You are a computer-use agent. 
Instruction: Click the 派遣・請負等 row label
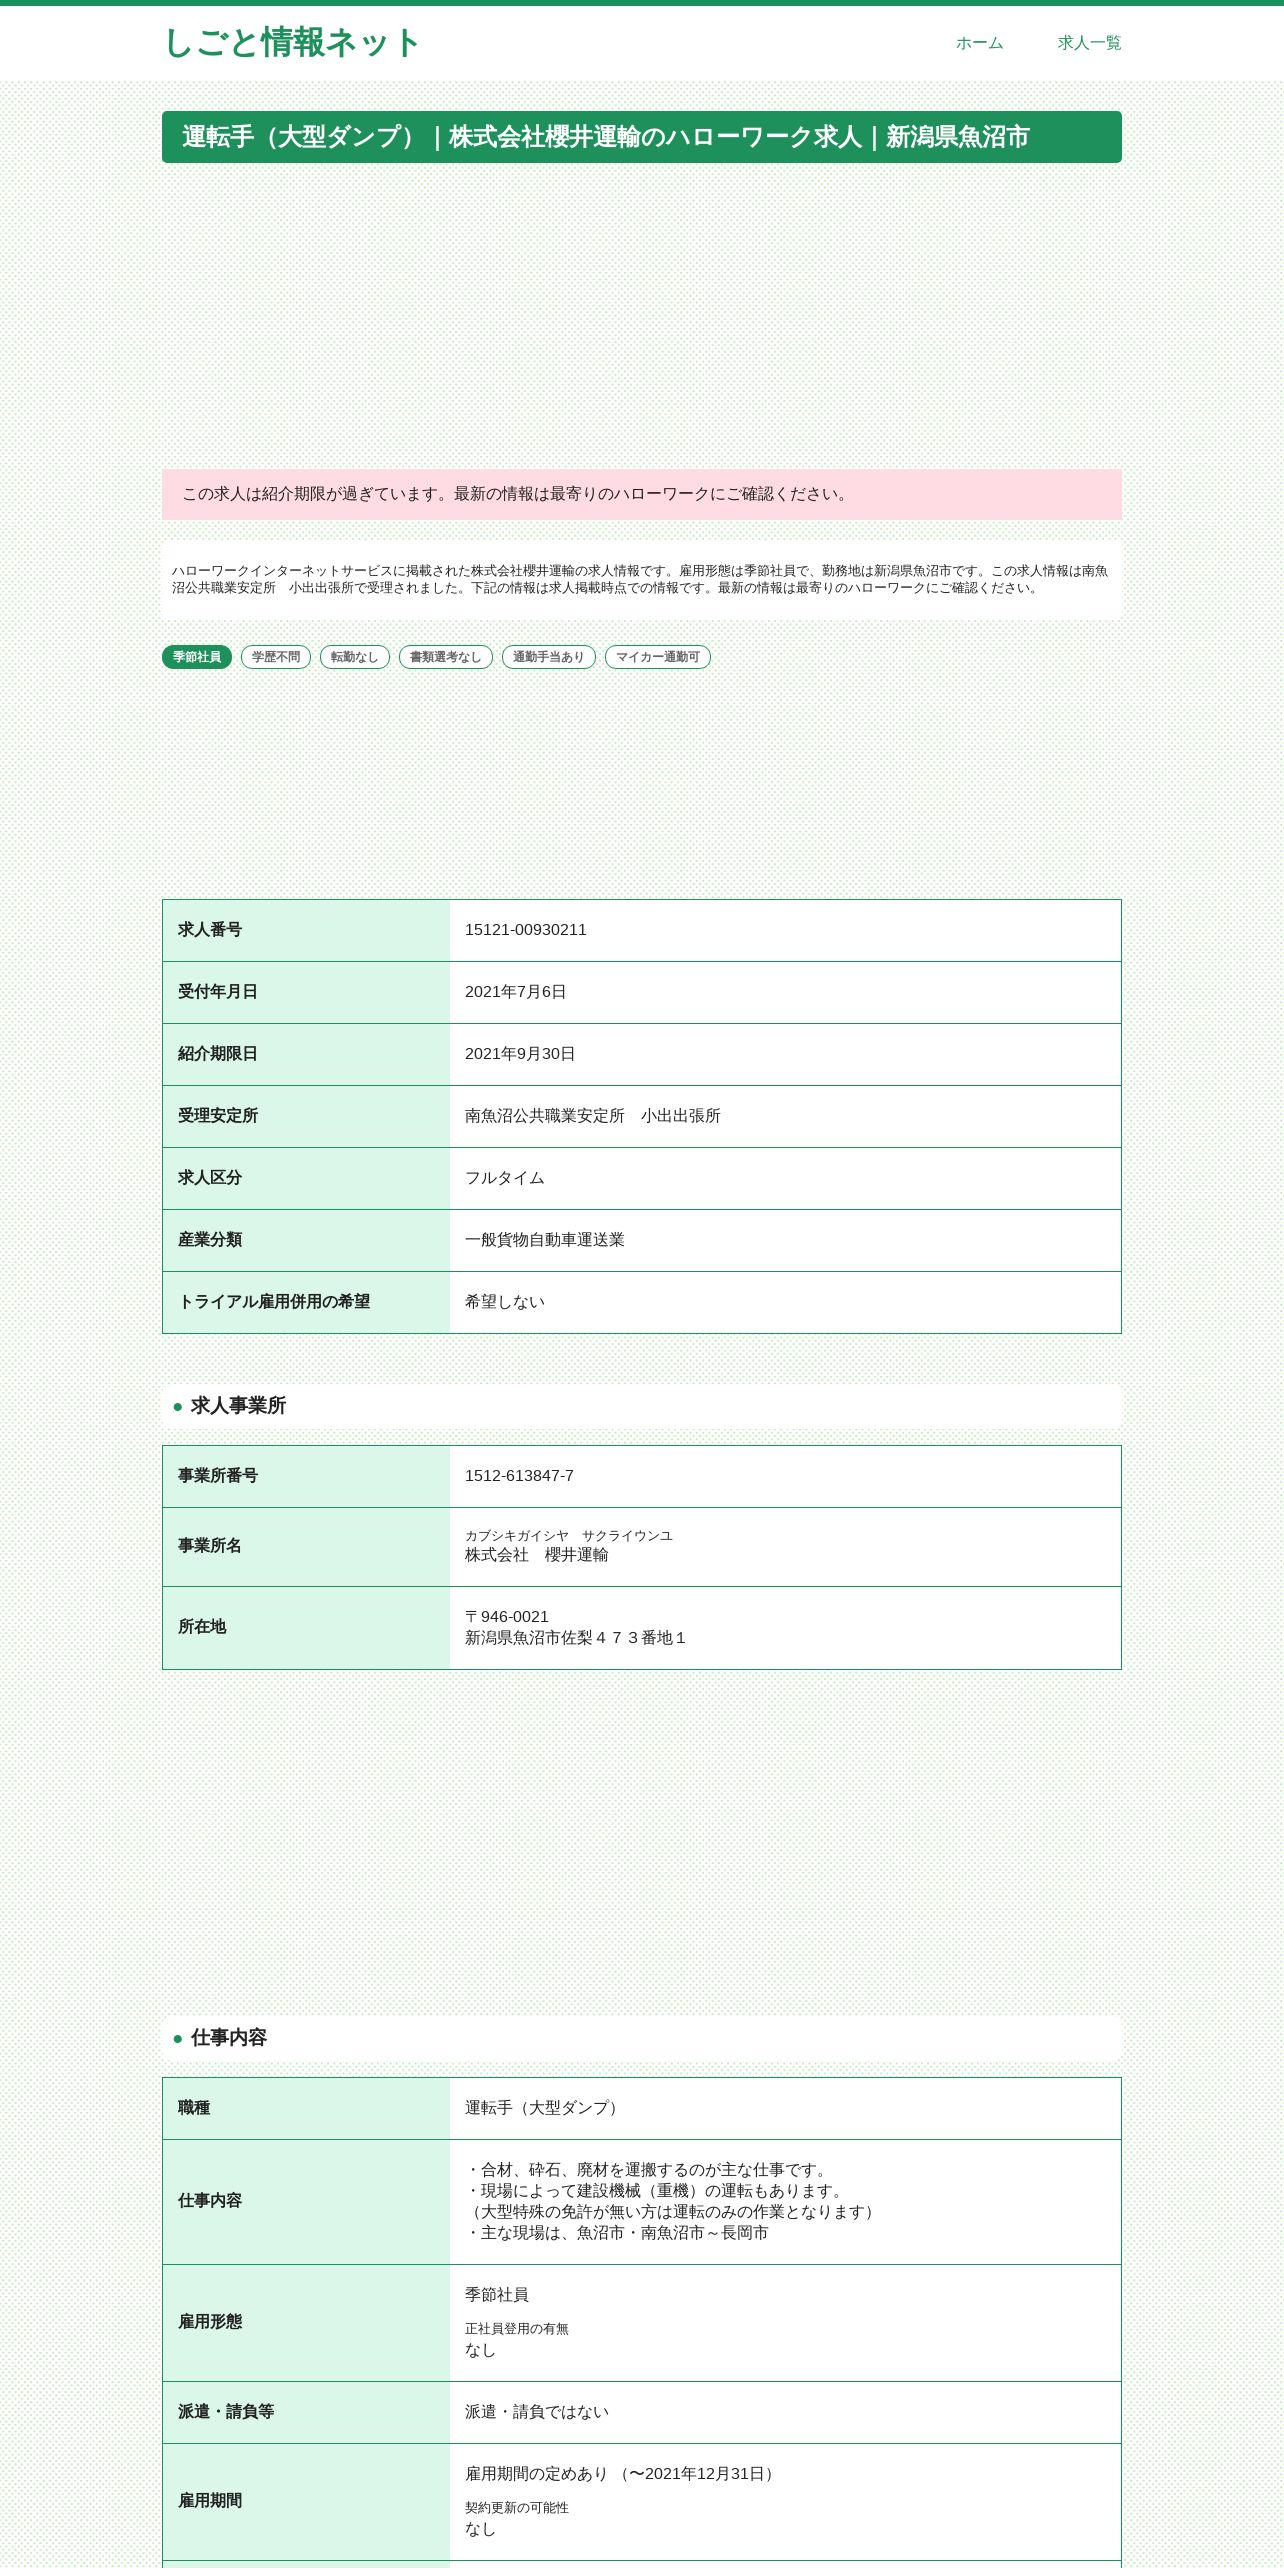pos(226,2412)
